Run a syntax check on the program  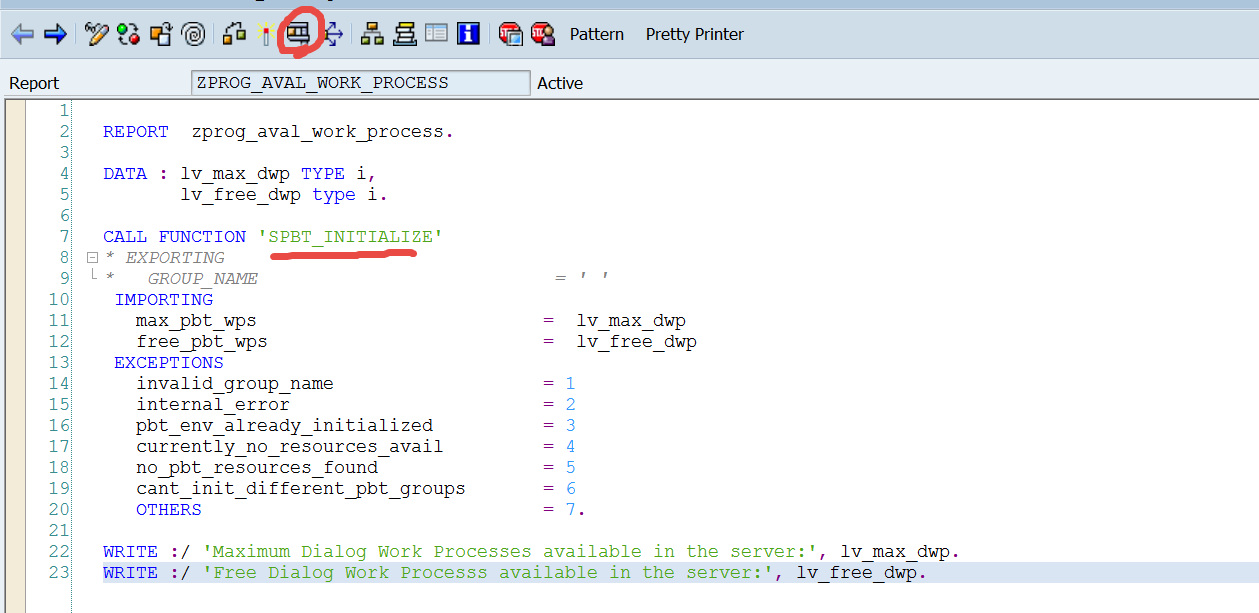point(127,33)
